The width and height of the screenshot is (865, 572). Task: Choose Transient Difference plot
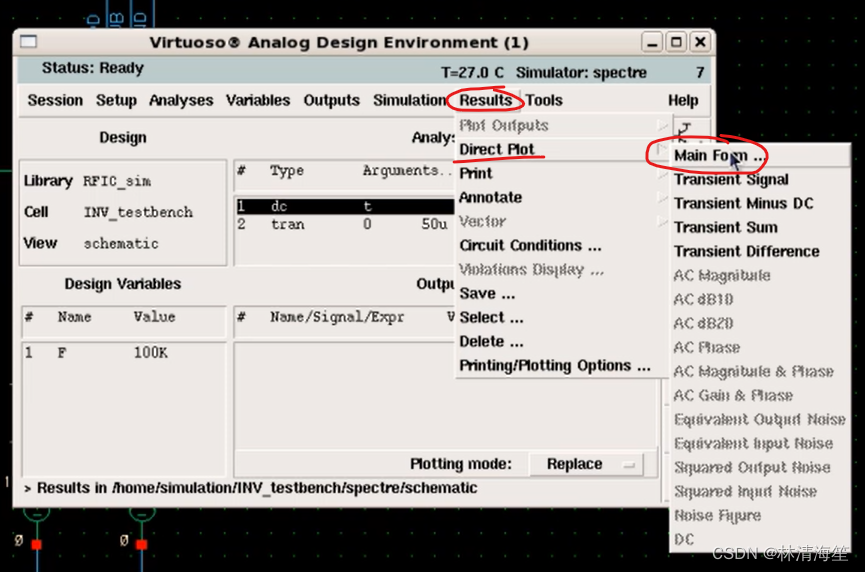(760, 252)
